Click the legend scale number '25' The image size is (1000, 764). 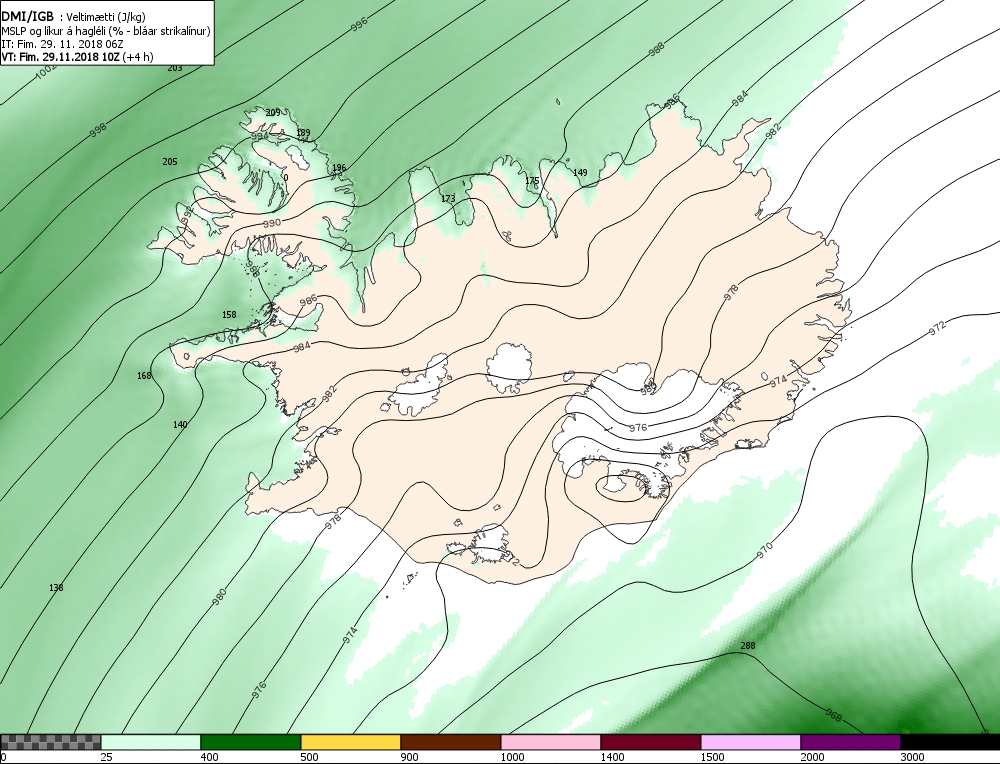106,758
